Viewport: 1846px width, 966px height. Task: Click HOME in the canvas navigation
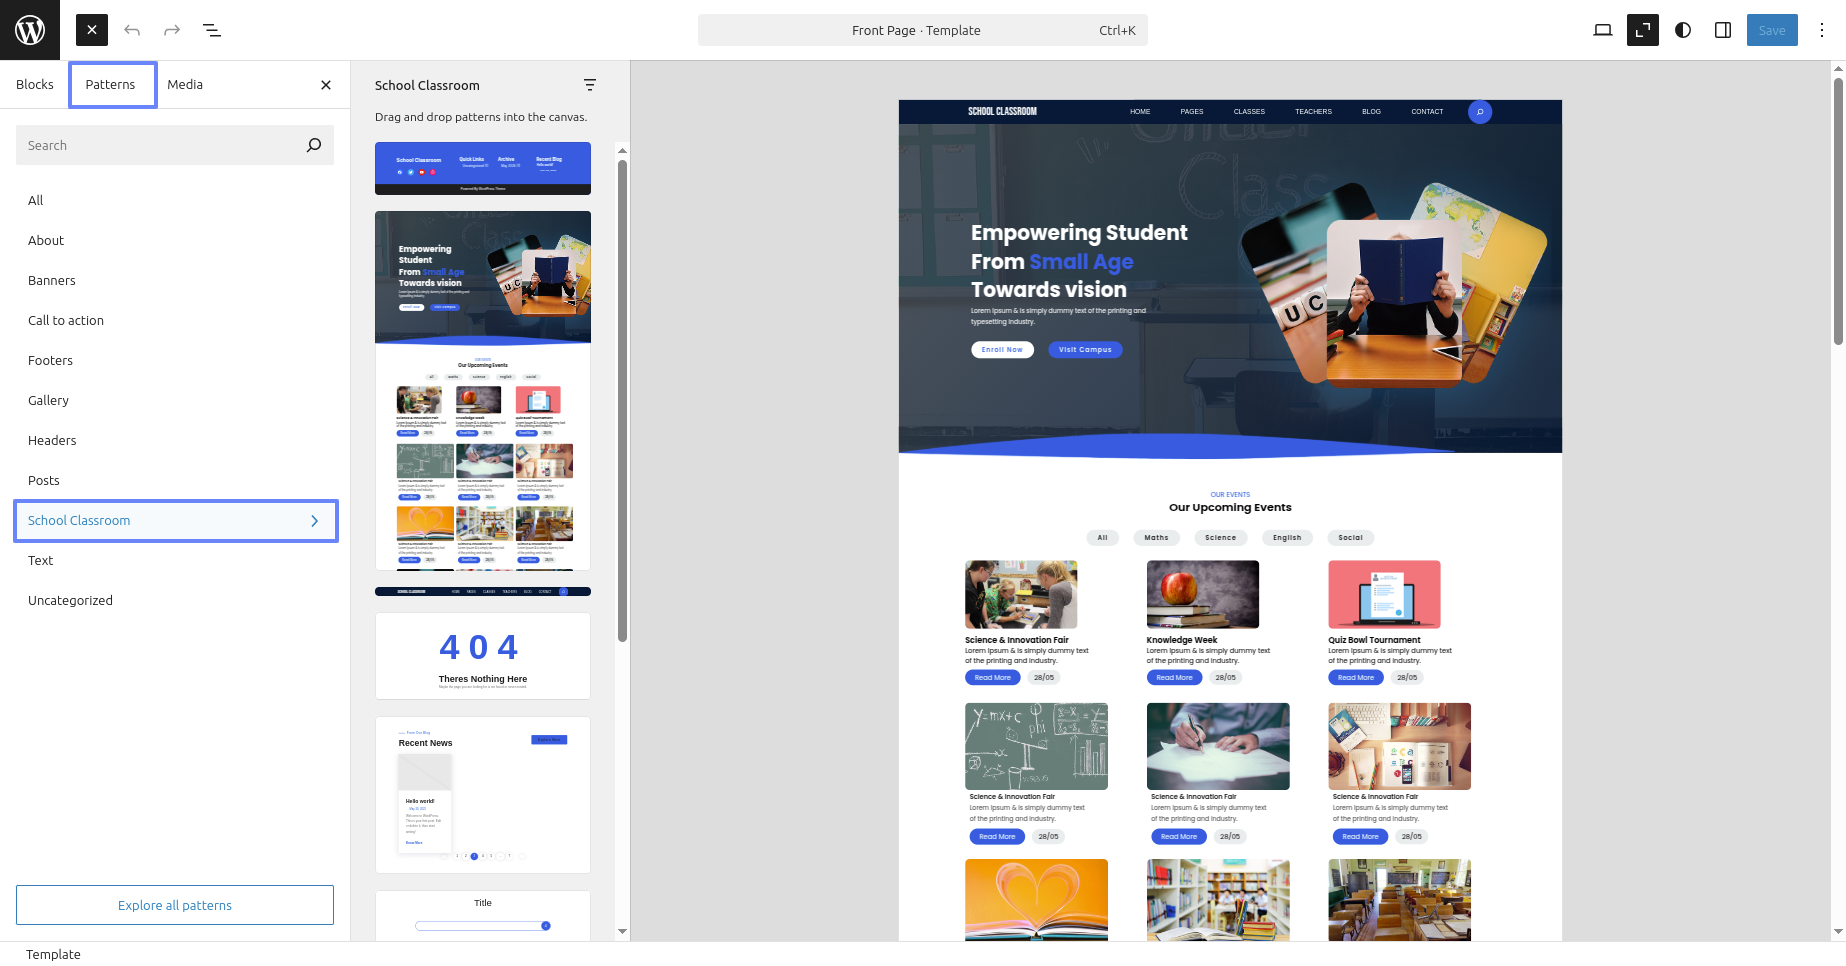coord(1140,112)
